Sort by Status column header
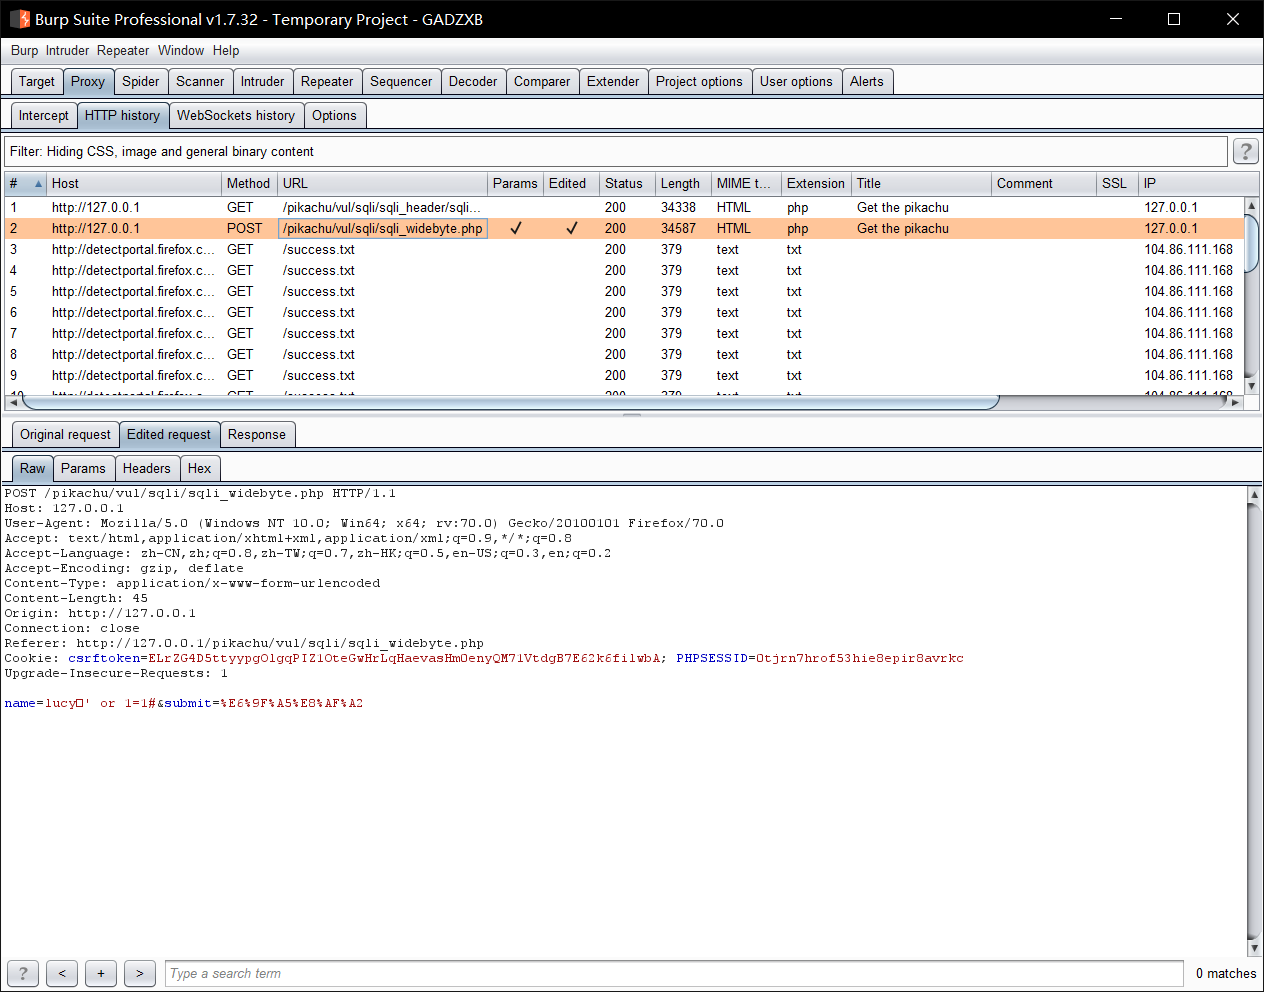The image size is (1264, 992). (627, 184)
